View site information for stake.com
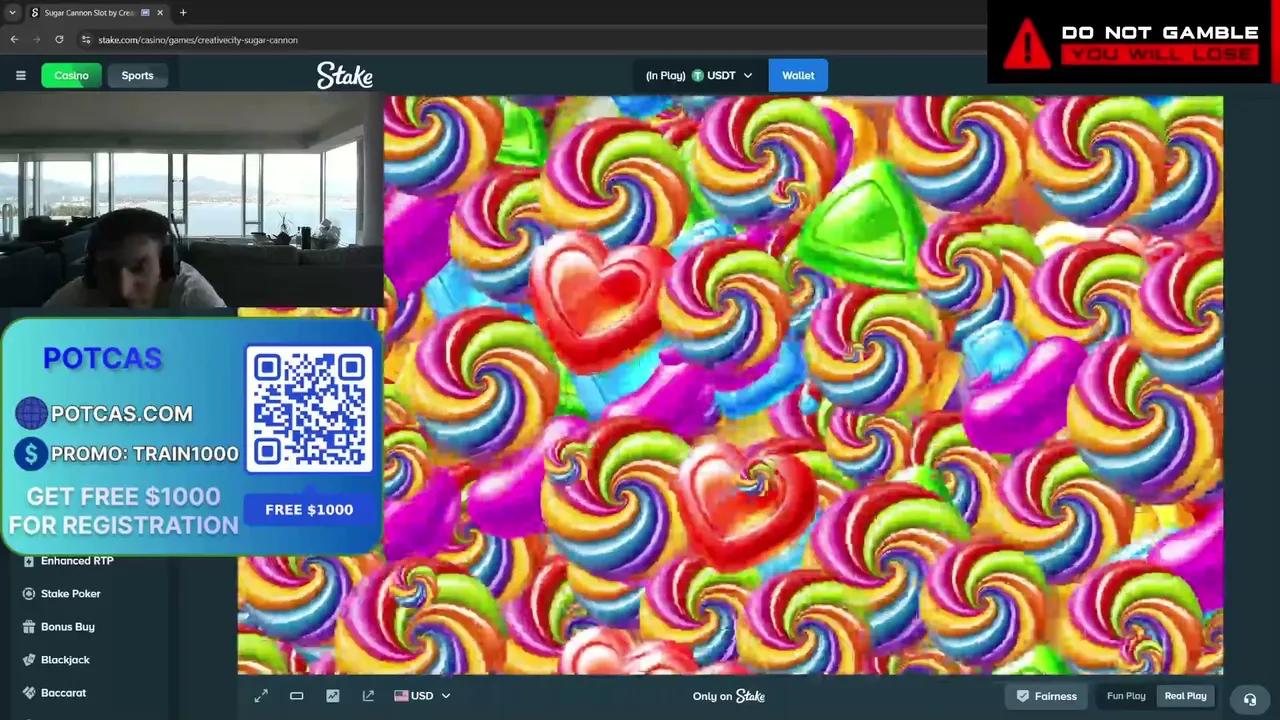The height and width of the screenshot is (720, 1280). pyautogui.click(x=87, y=40)
